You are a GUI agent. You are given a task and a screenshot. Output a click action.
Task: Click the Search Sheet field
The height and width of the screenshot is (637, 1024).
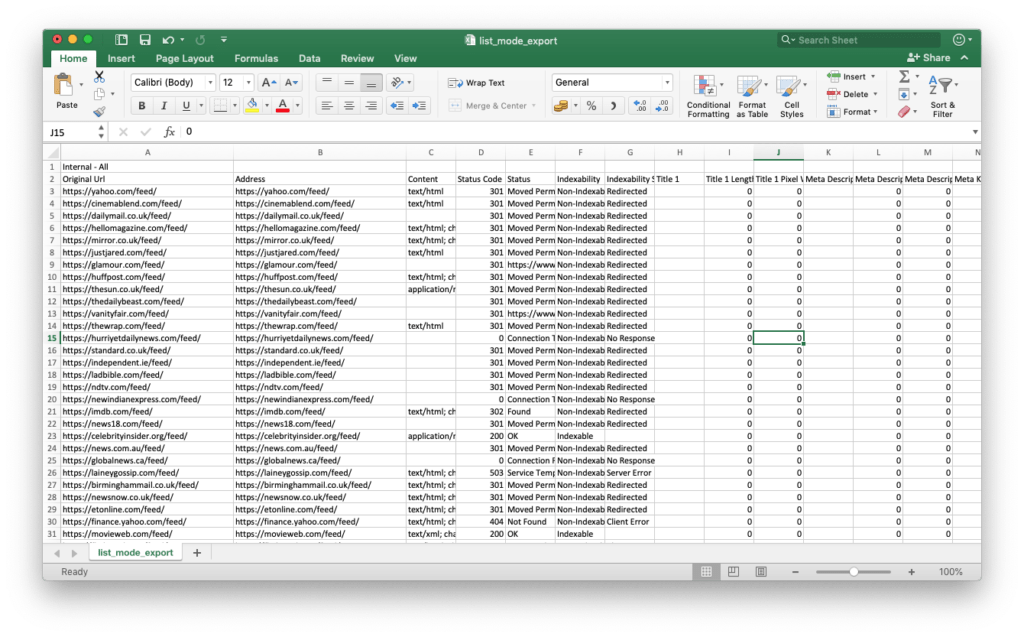click(859, 40)
